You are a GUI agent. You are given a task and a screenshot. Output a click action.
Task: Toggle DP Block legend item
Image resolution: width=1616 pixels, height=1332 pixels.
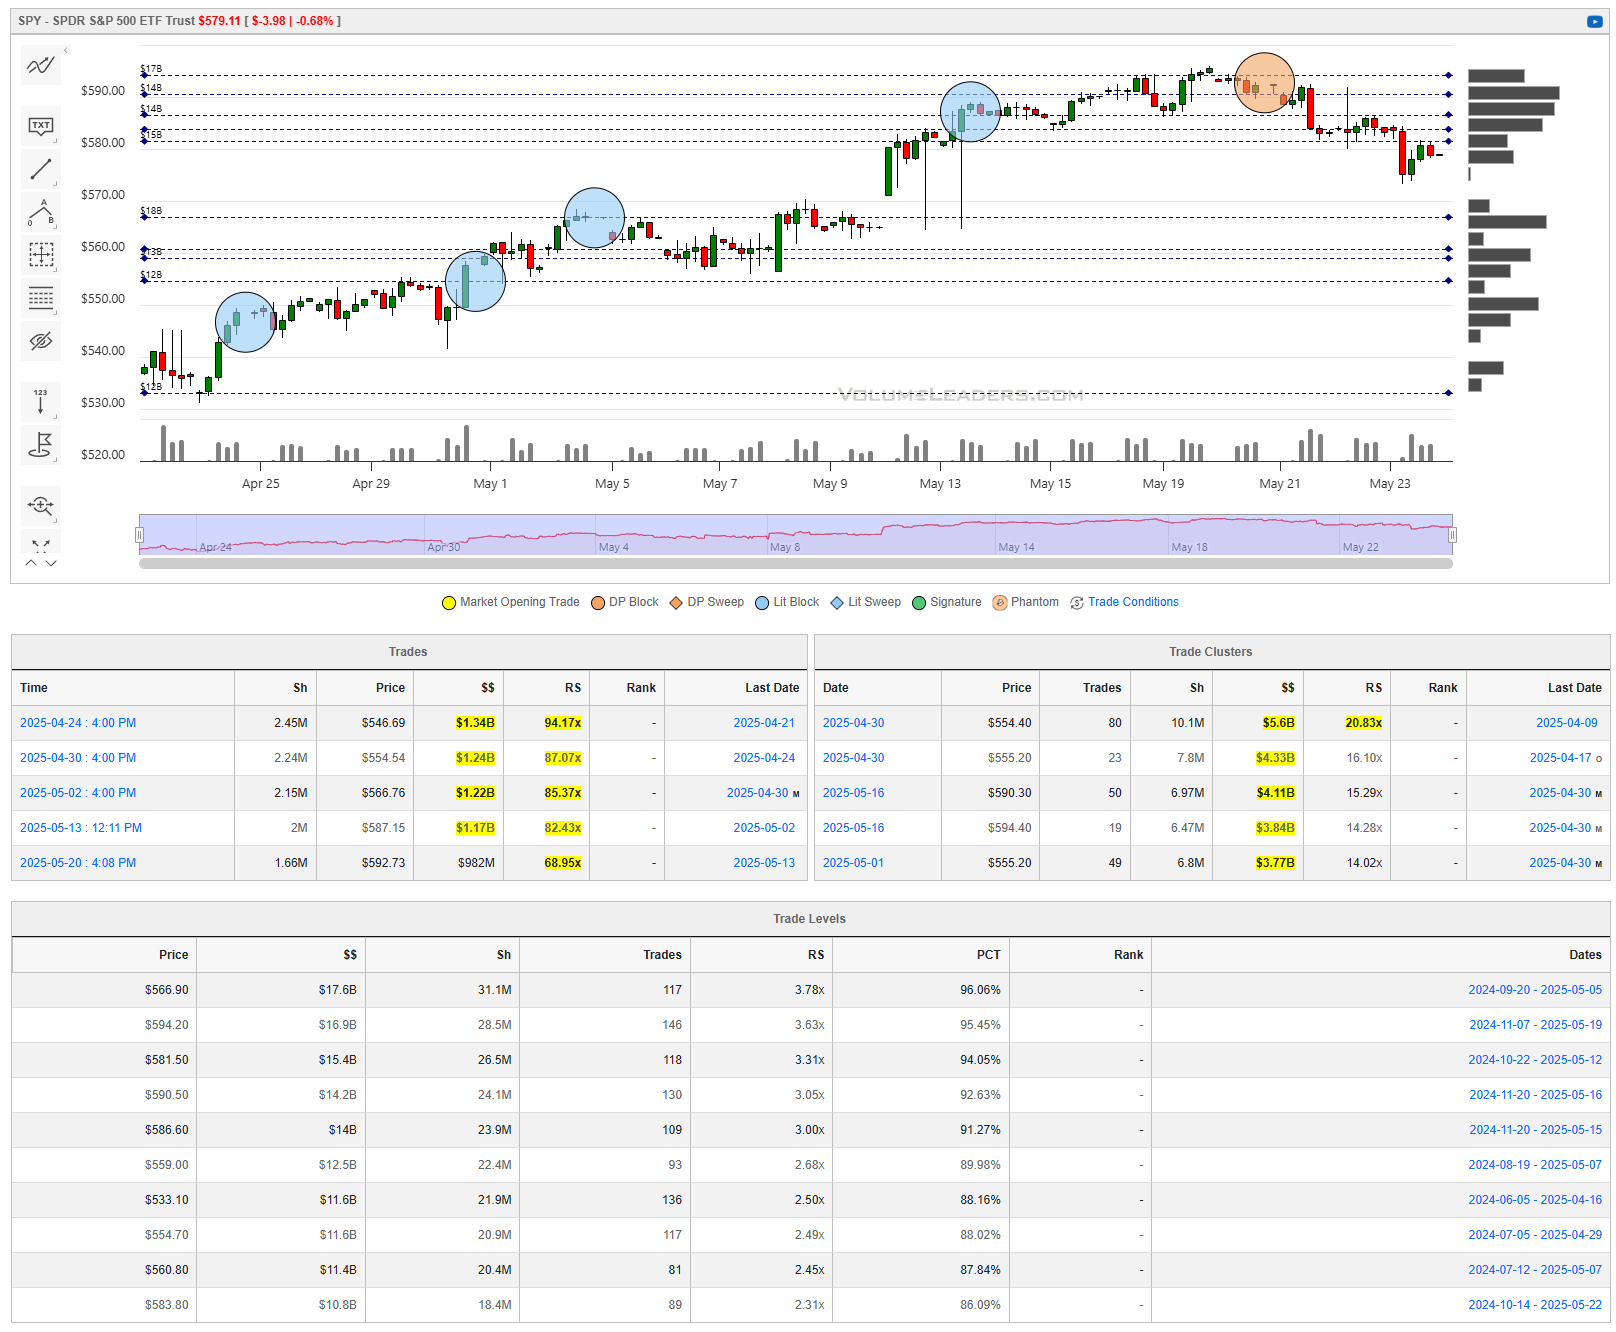[625, 602]
